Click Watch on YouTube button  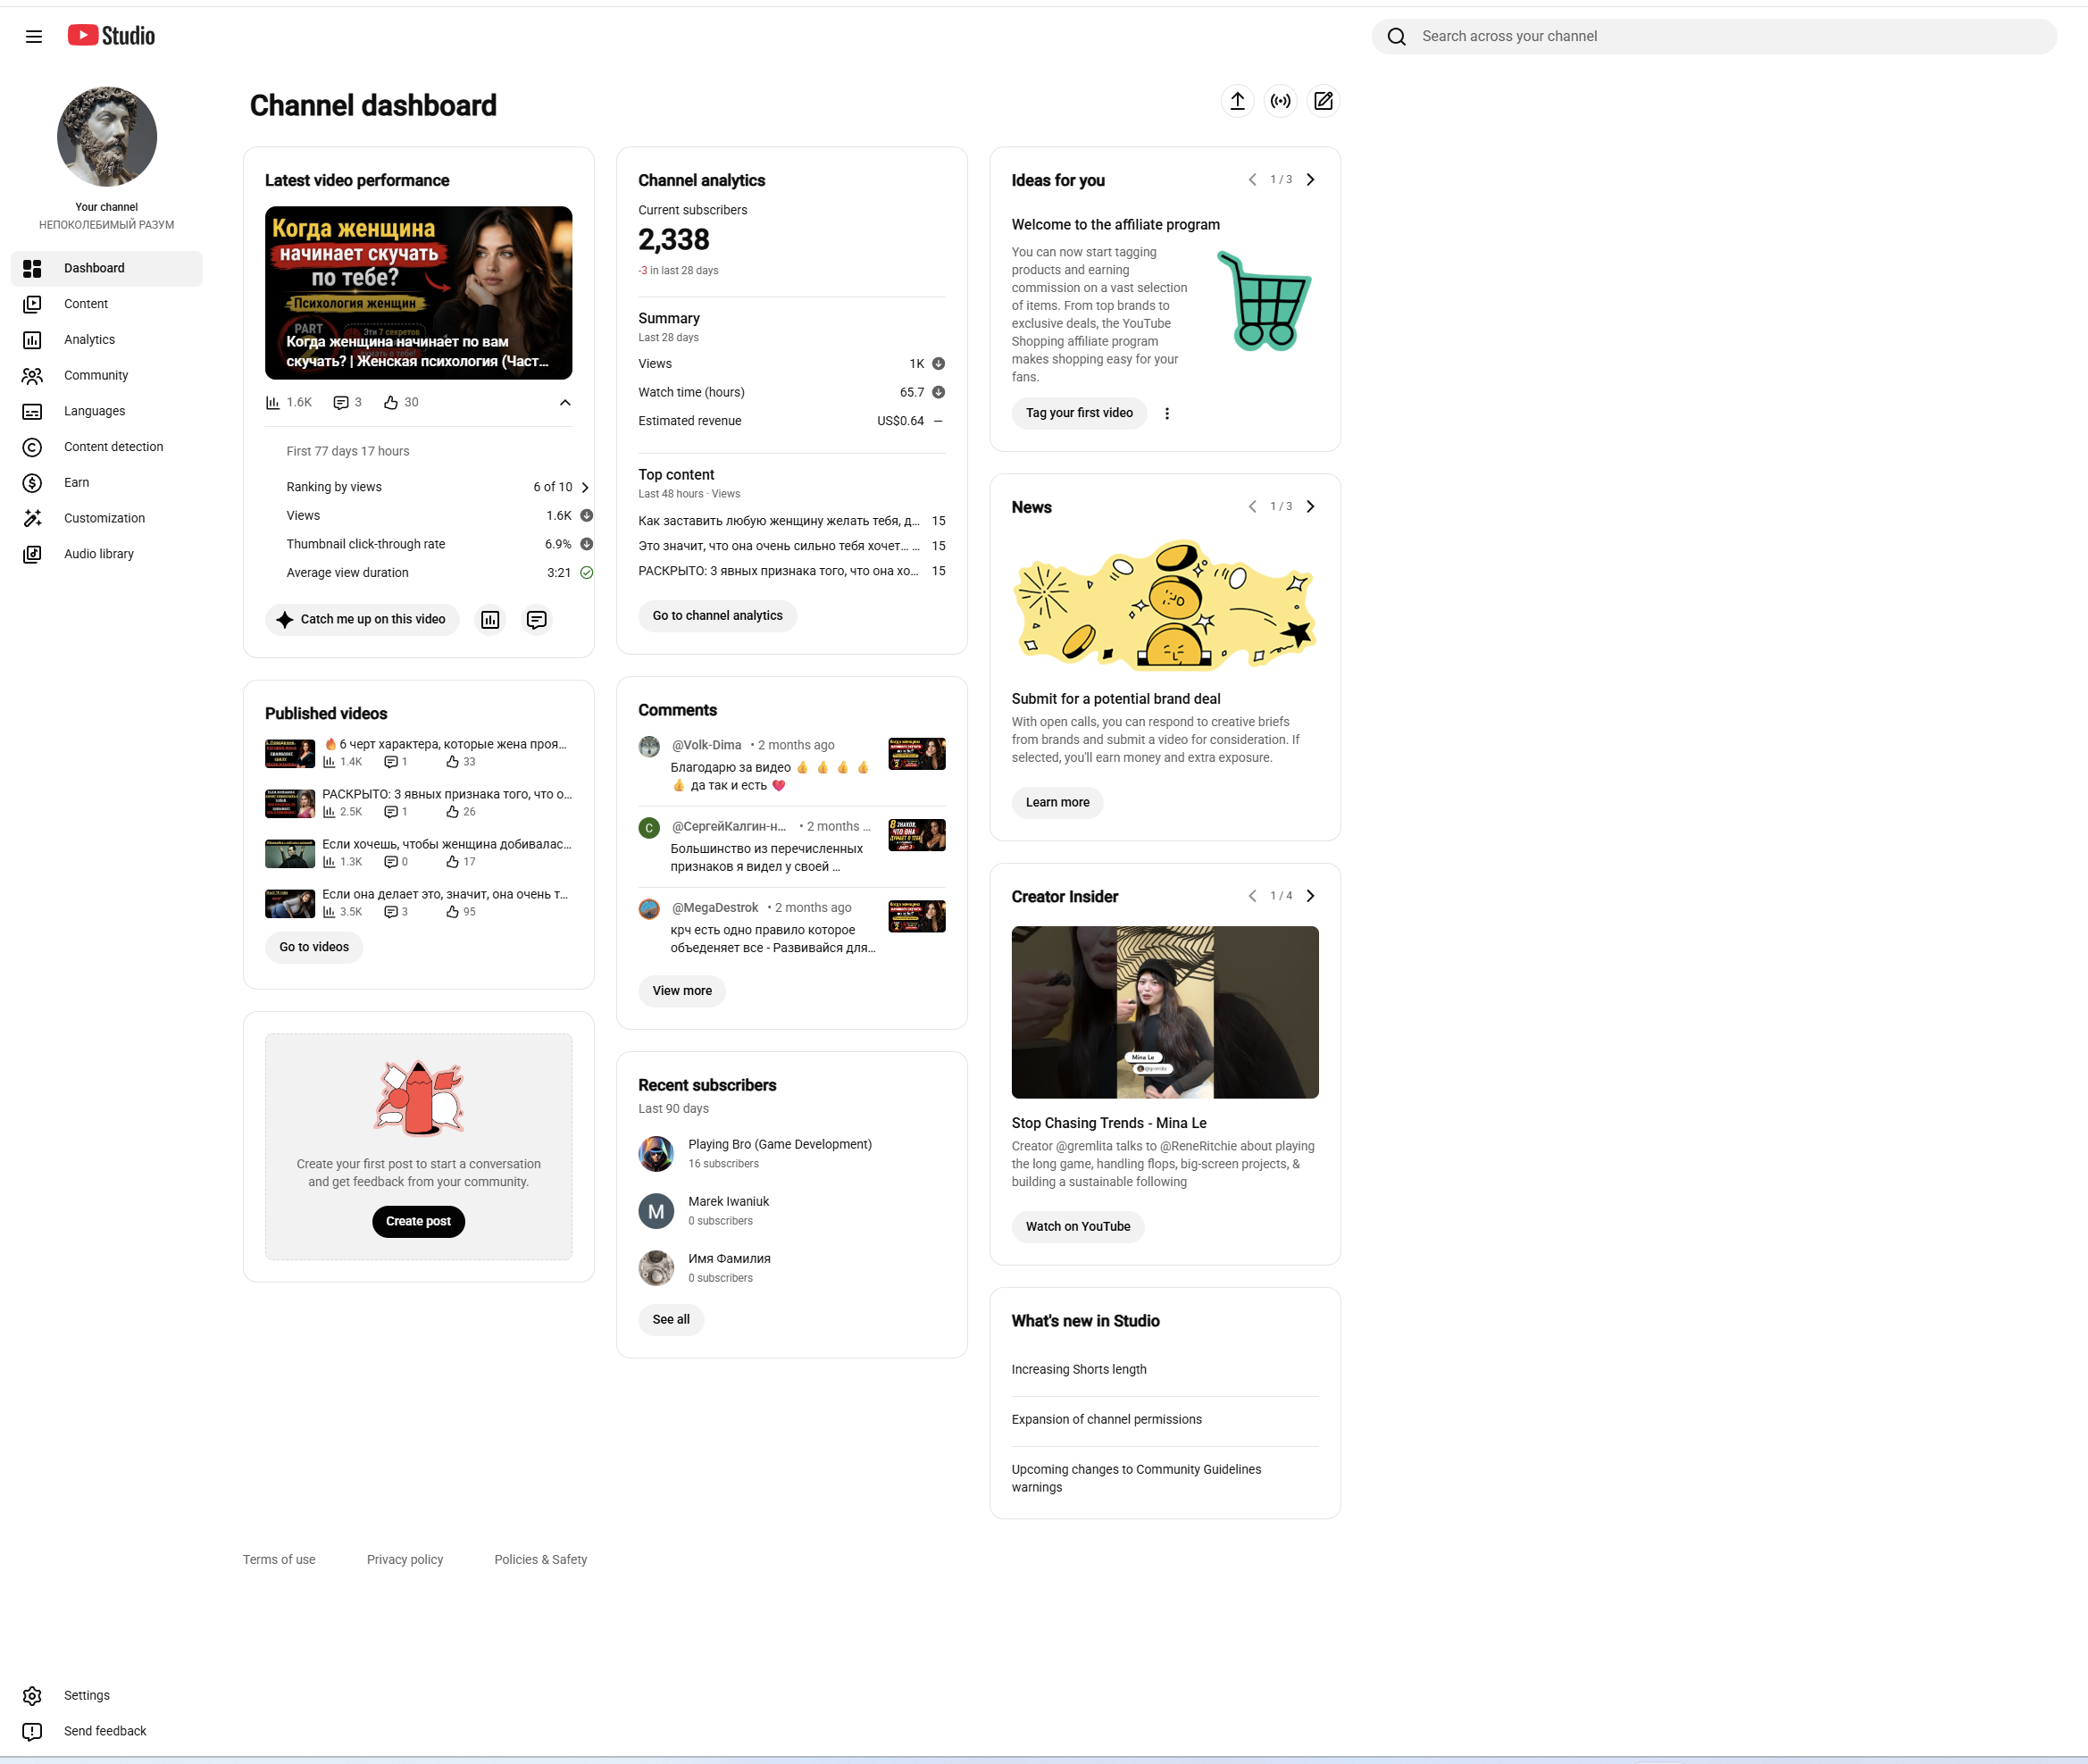click(1078, 1227)
